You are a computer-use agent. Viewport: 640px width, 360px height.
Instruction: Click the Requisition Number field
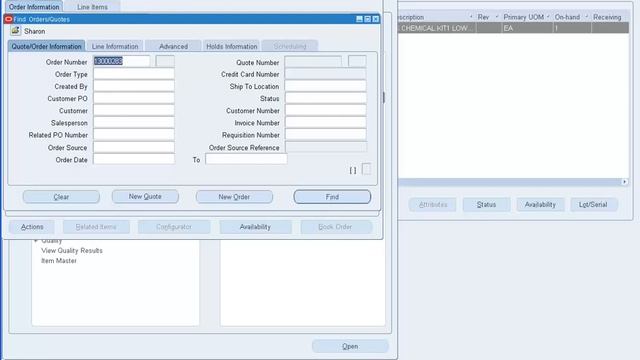pyautogui.click(x=325, y=135)
